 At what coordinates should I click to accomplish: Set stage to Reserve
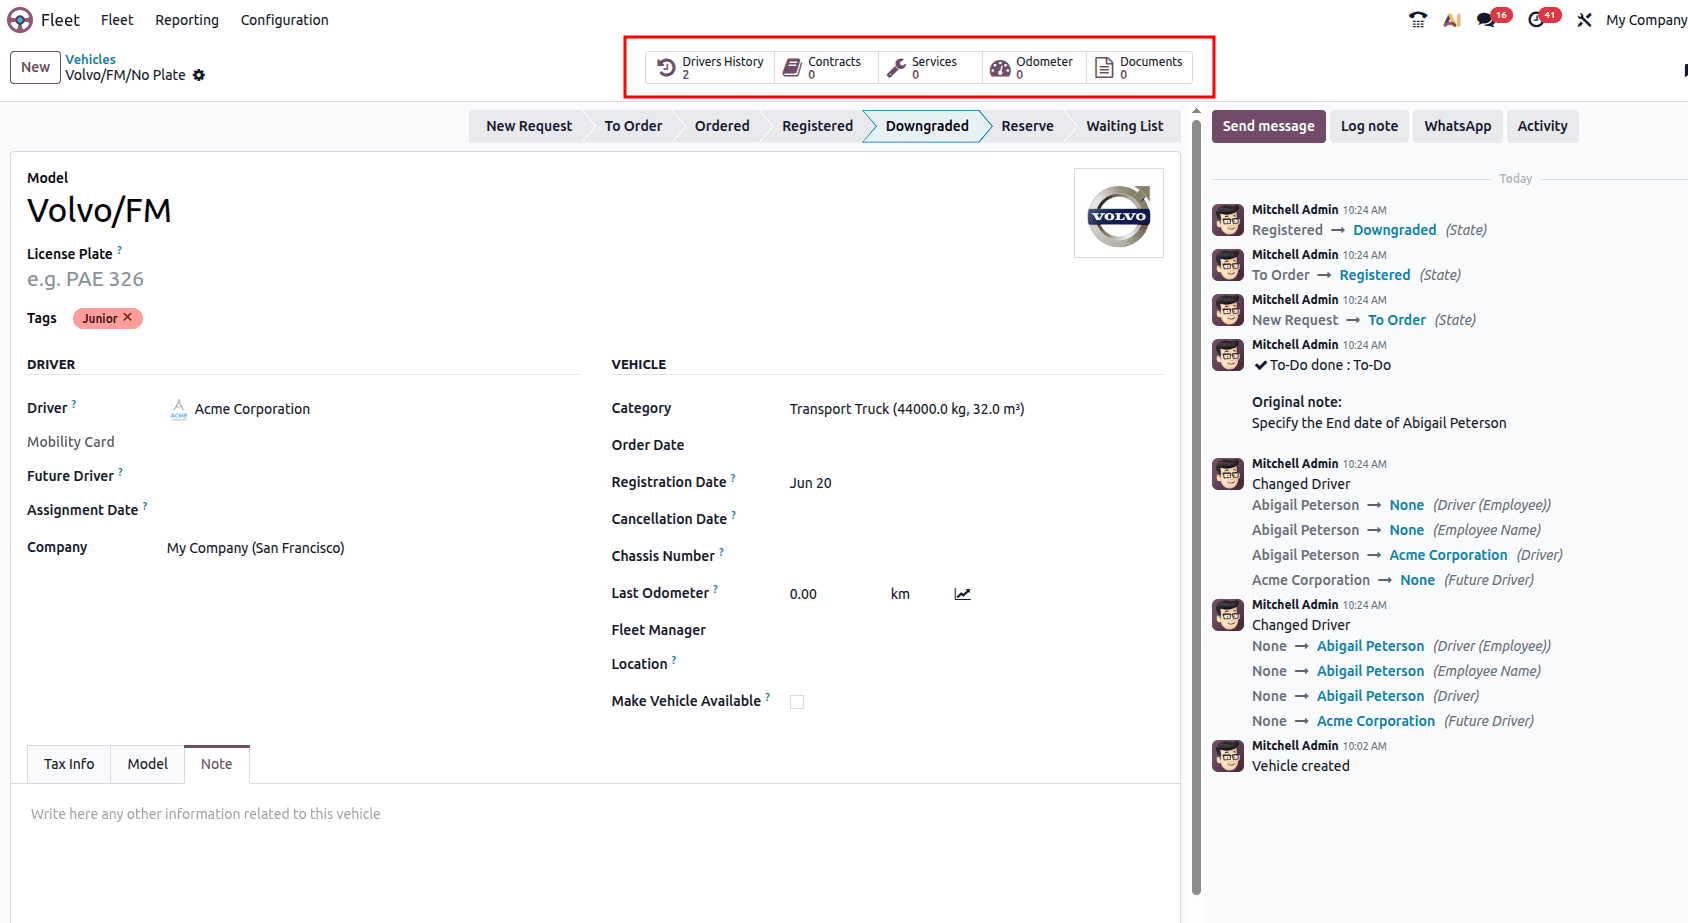pos(1027,126)
